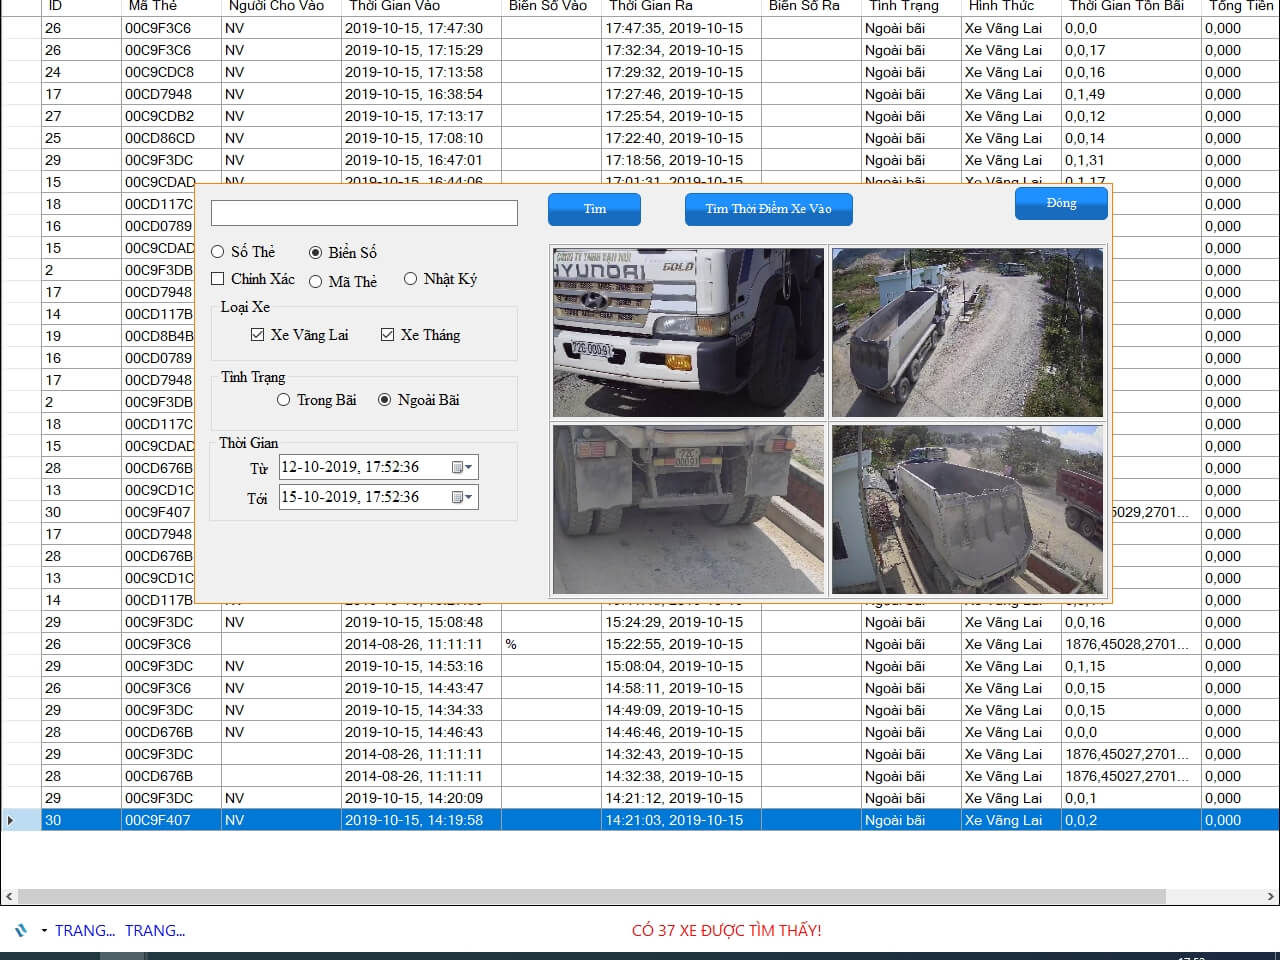1280x960 pixels.
Task: Select the Số Thẻ radio option
Action: click(x=218, y=252)
